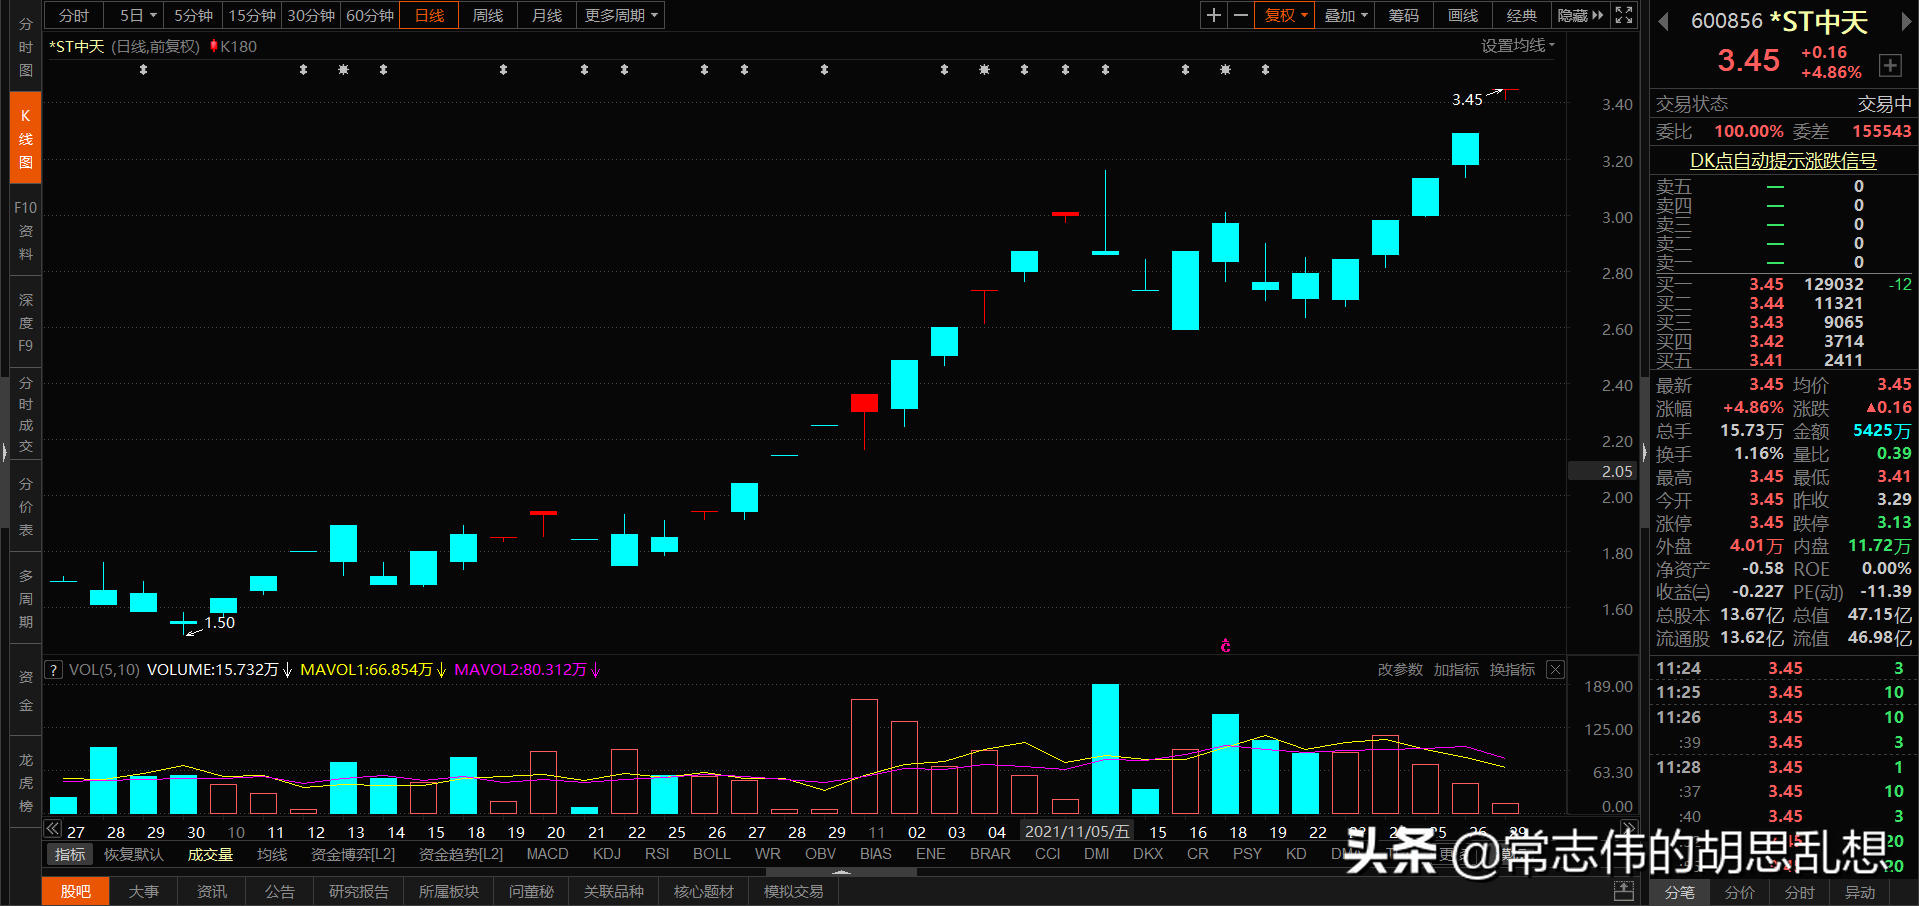Viewport: 1919px width, 906px height.
Task: Click the DK点自动提示涨跌信号 link
Action: point(1782,160)
